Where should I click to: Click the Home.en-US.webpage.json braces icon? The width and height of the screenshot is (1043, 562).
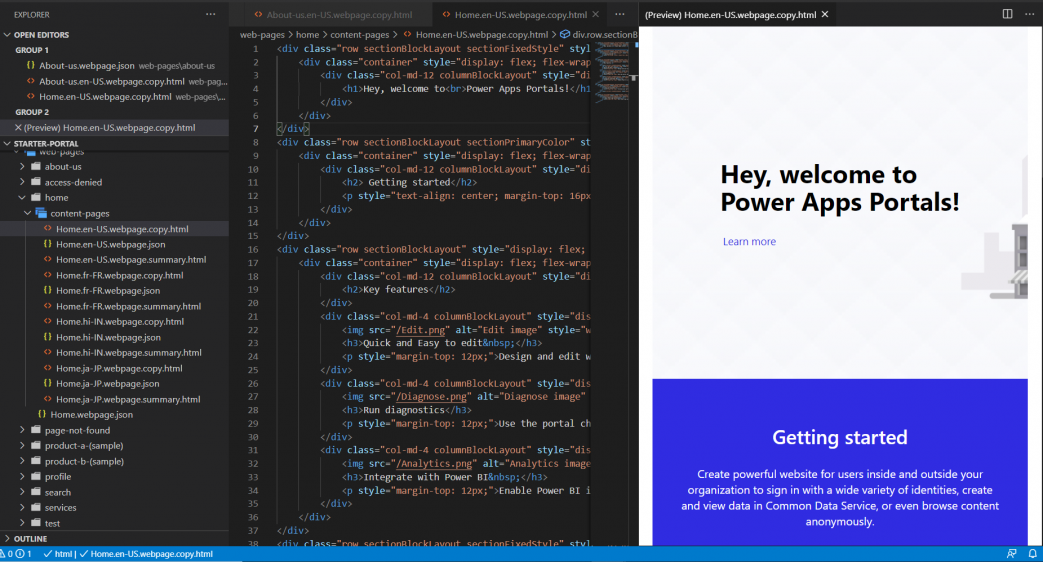click(x=47, y=244)
